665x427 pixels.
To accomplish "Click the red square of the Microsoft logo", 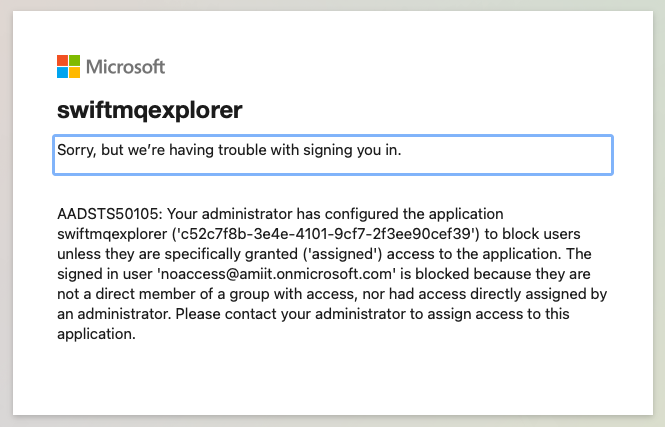I will pyautogui.click(x=62, y=61).
